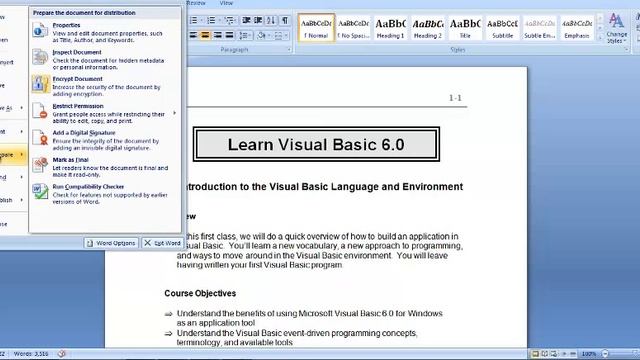
Task: Select Properties menu entry
Action: [x=105, y=32]
